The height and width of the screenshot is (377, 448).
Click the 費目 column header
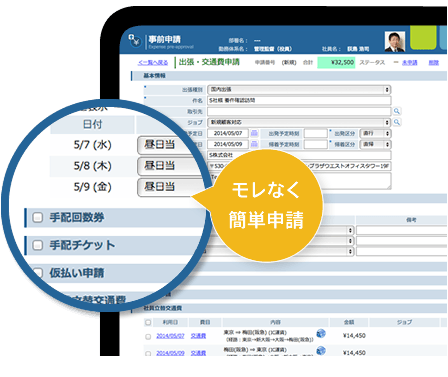pyautogui.click(x=205, y=322)
